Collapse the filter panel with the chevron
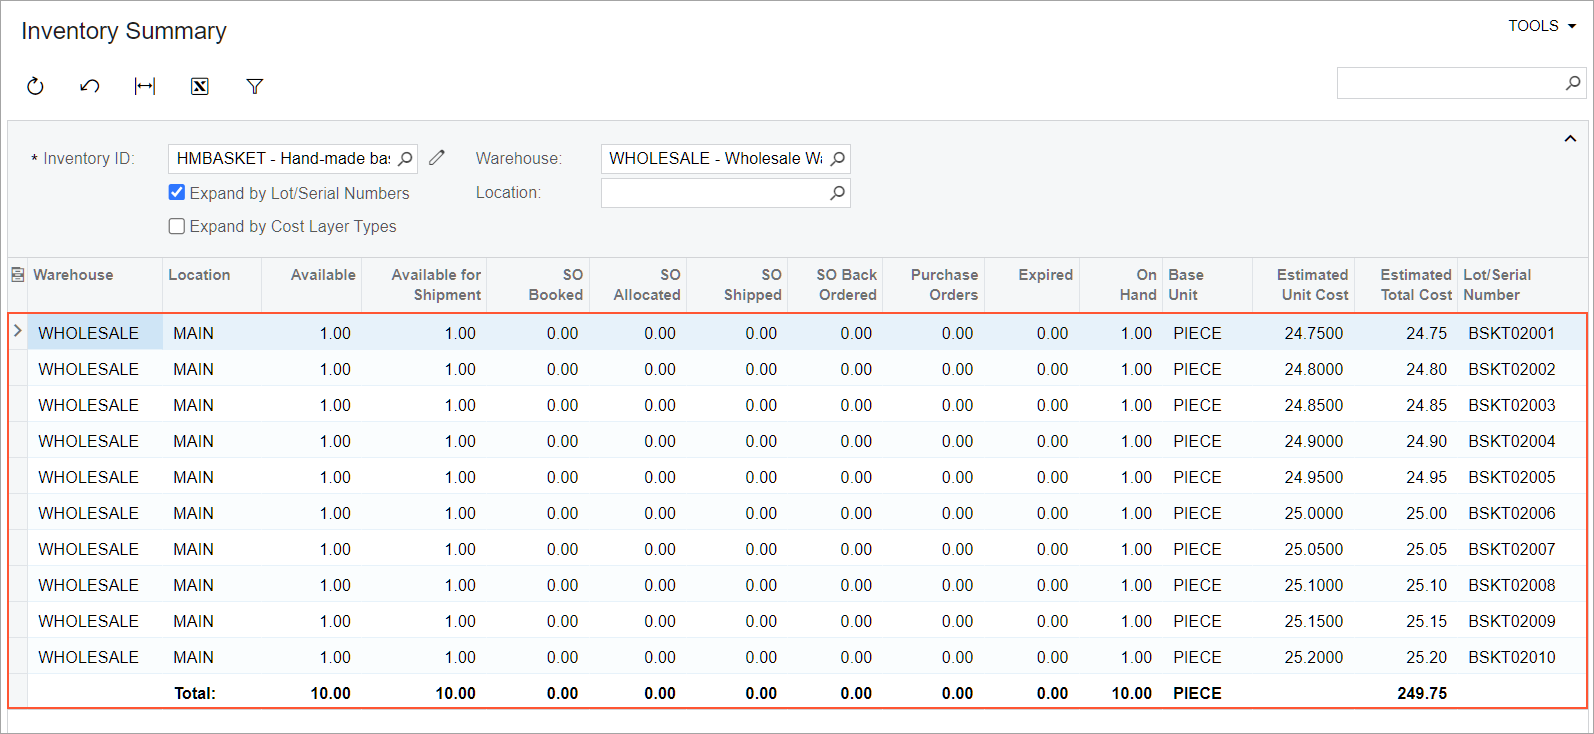Screen dimensions: 1594x734 click(1570, 139)
